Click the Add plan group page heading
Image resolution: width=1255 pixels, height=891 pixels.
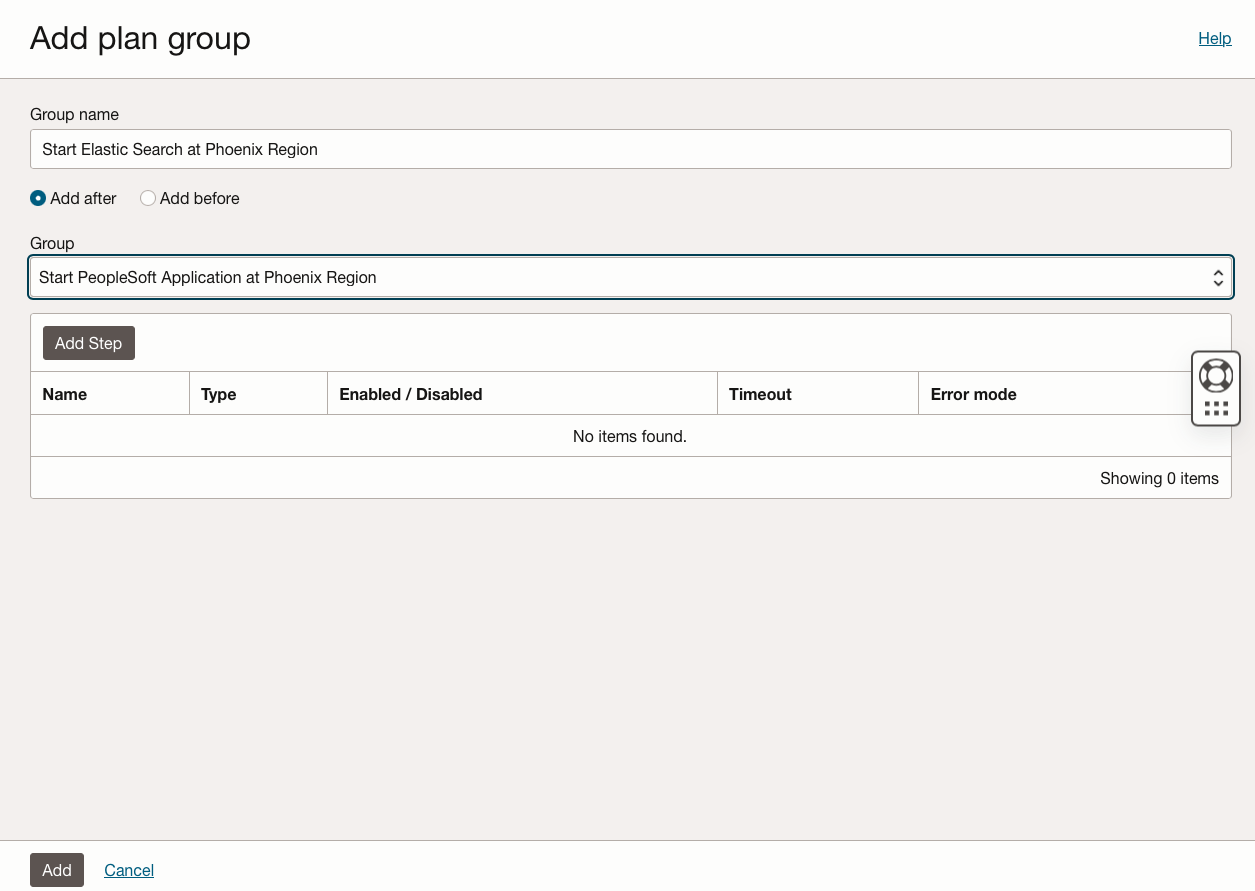pos(140,38)
